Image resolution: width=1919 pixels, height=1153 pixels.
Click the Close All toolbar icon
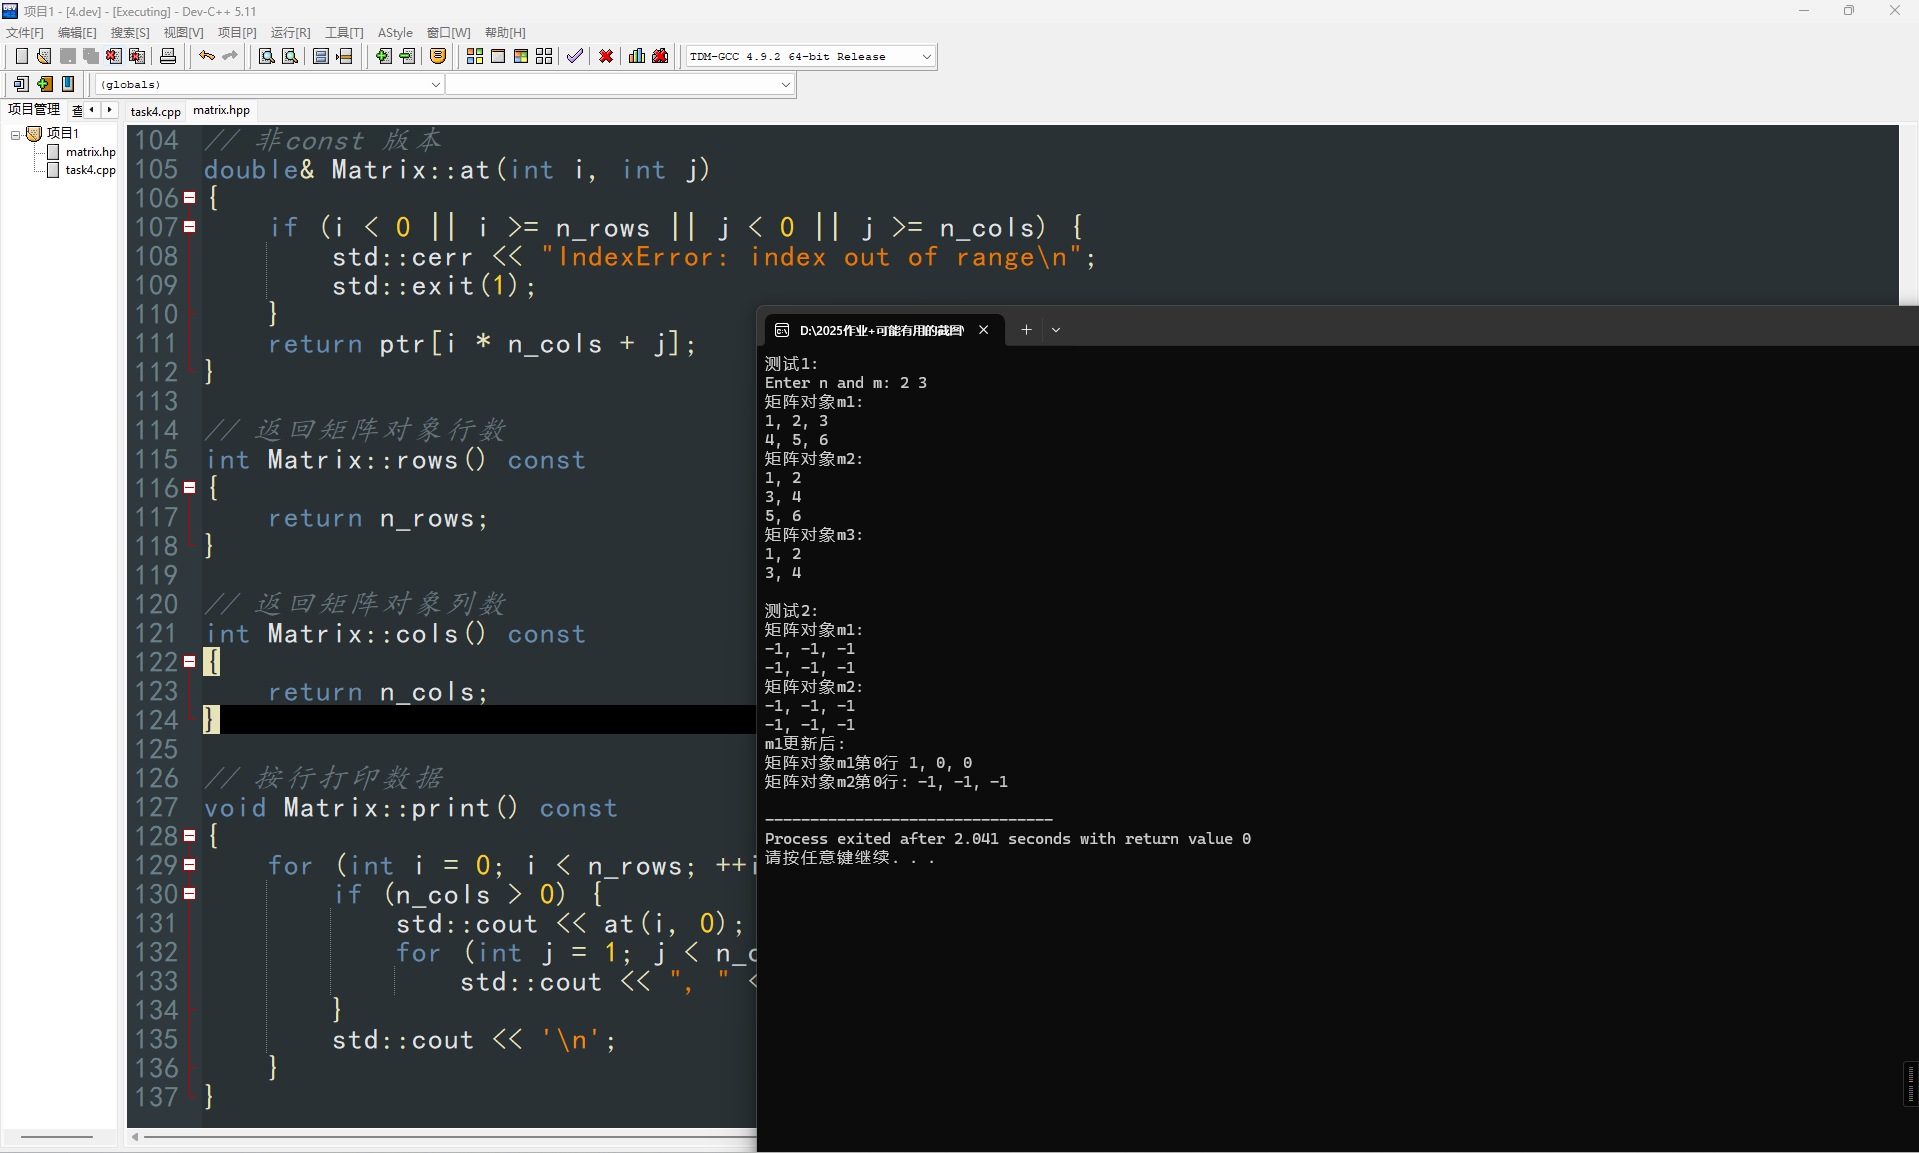point(138,56)
